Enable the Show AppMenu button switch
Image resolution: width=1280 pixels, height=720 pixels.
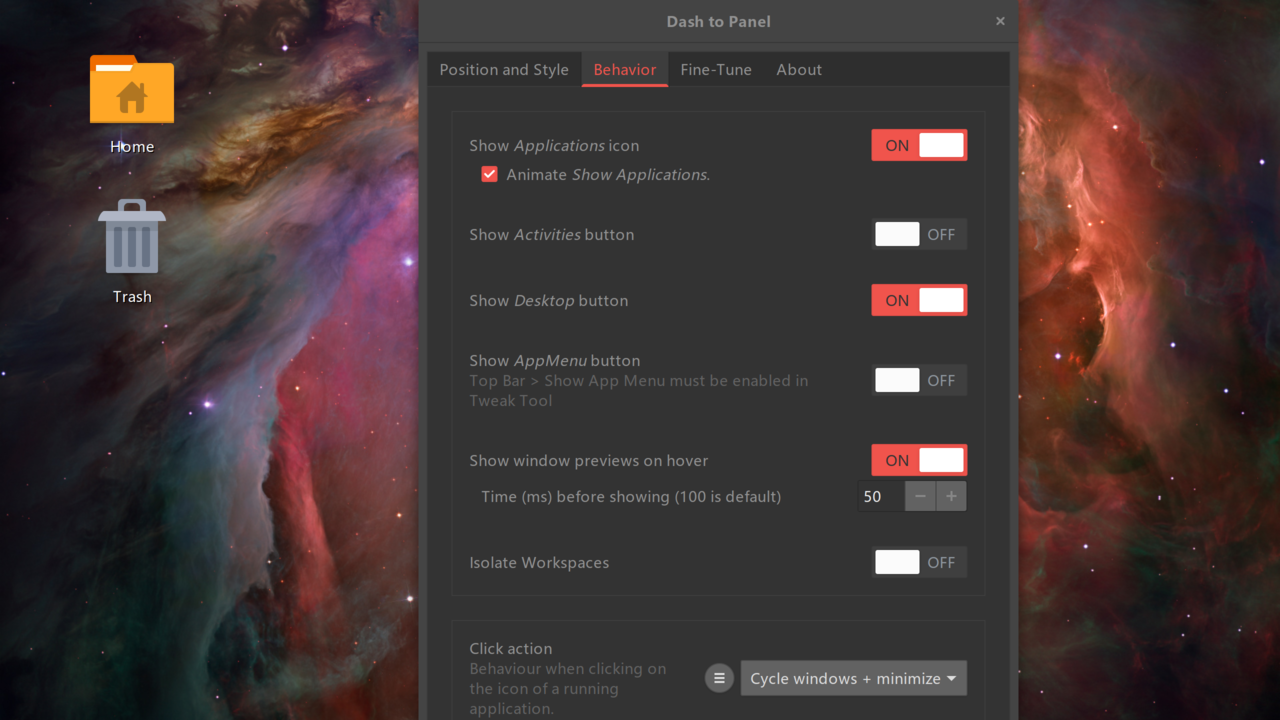(x=919, y=380)
